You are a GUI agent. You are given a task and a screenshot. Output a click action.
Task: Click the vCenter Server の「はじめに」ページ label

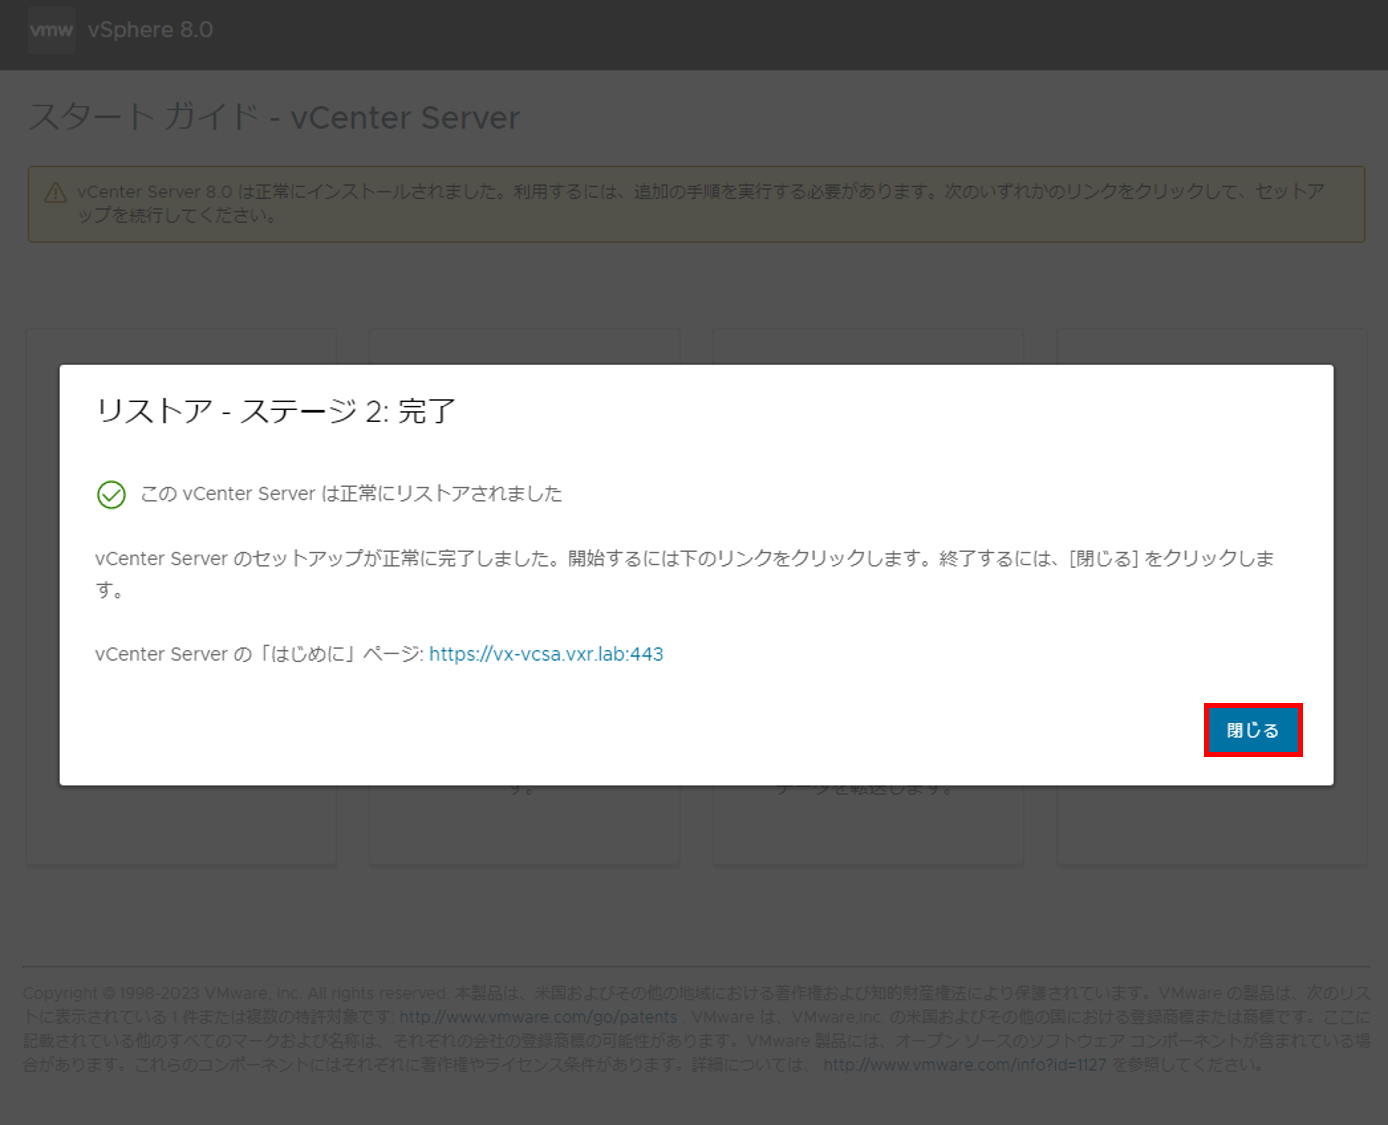(259, 654)
